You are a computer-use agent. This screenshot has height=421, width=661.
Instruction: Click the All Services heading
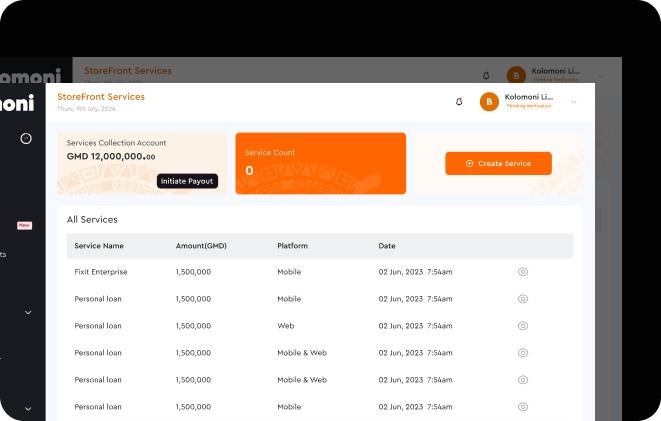[x=92, y=220]
